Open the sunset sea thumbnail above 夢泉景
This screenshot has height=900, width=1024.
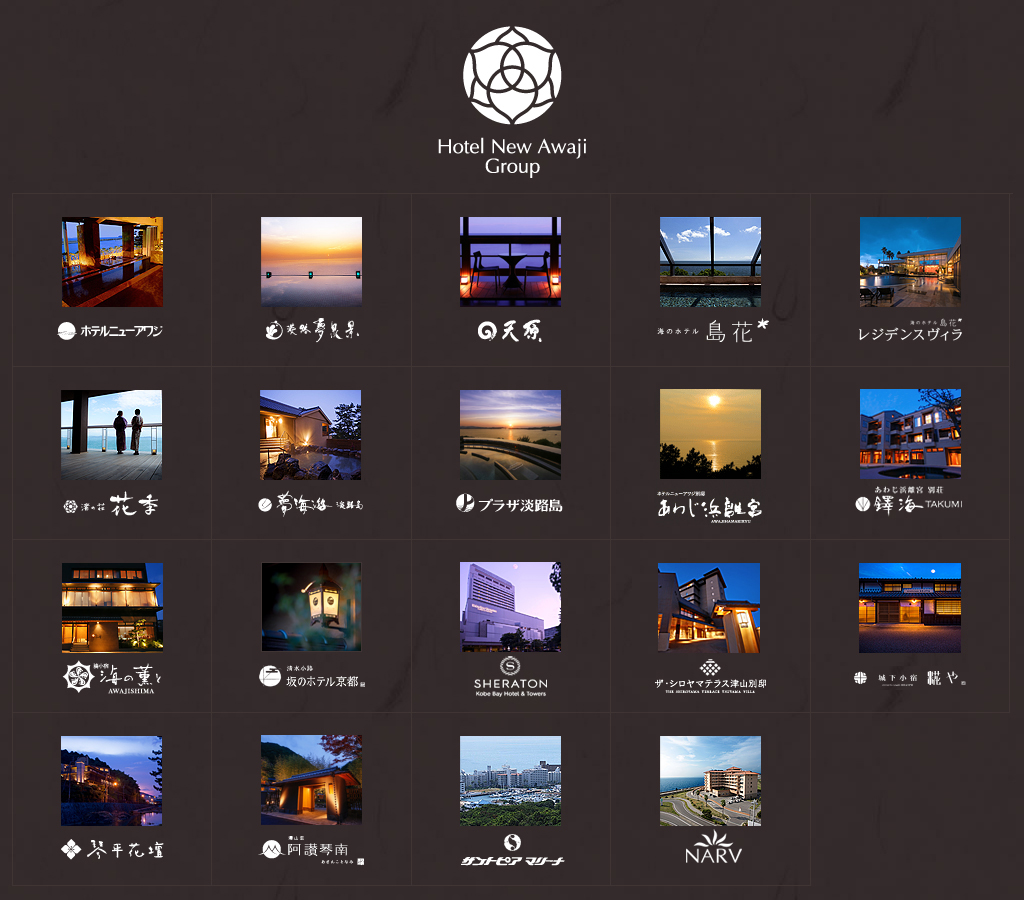(312, 262)
